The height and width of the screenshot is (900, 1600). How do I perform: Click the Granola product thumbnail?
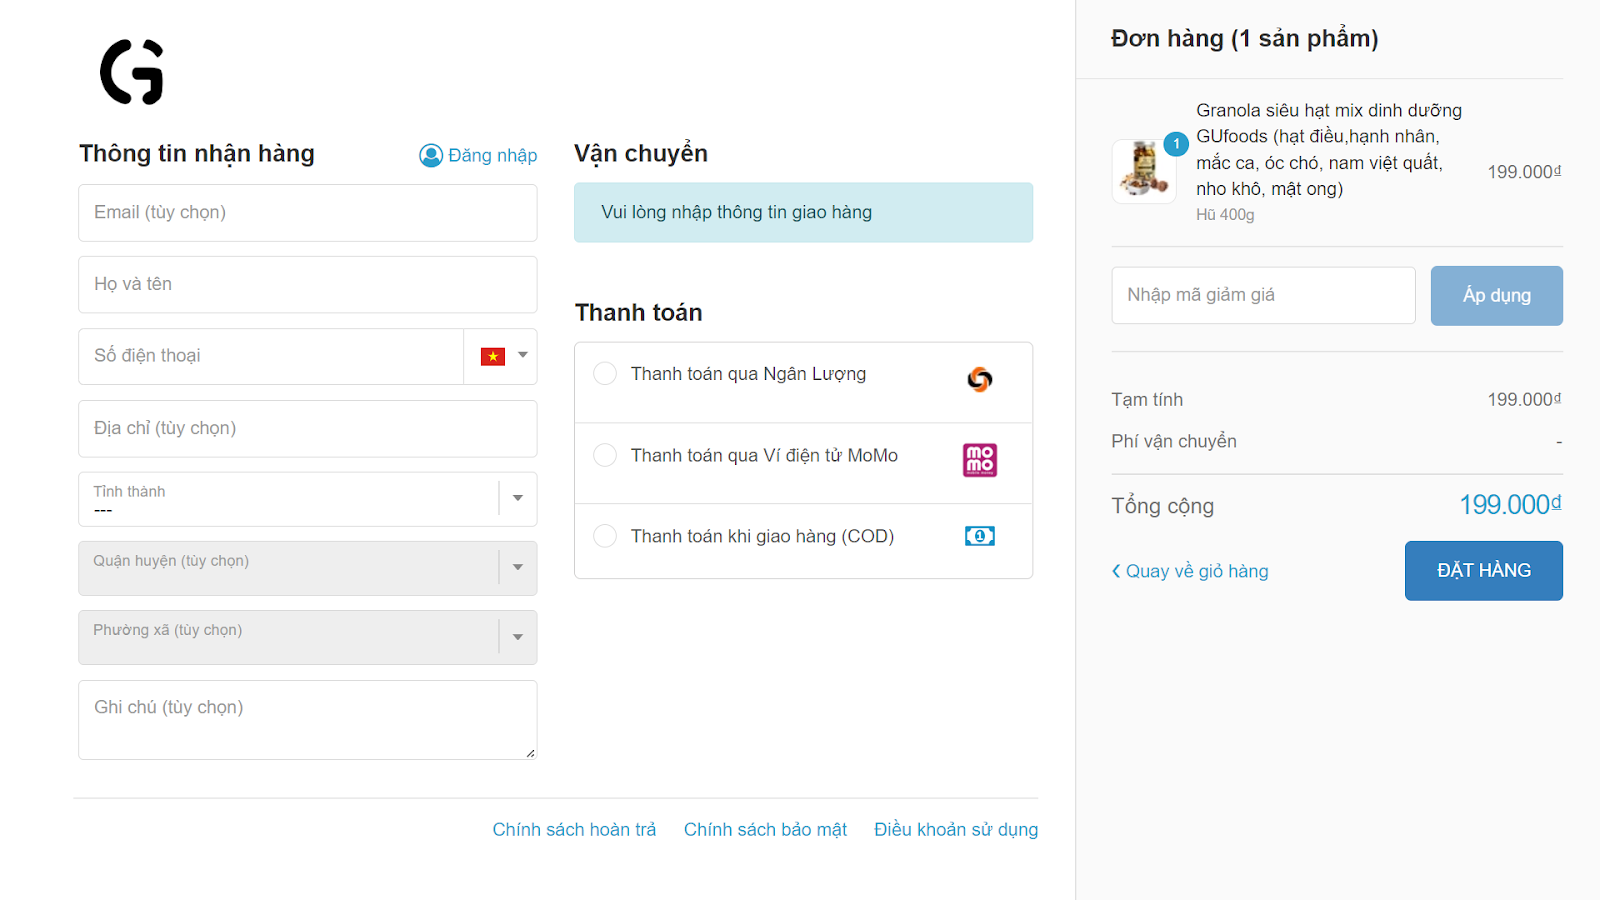coord(1144,171)
